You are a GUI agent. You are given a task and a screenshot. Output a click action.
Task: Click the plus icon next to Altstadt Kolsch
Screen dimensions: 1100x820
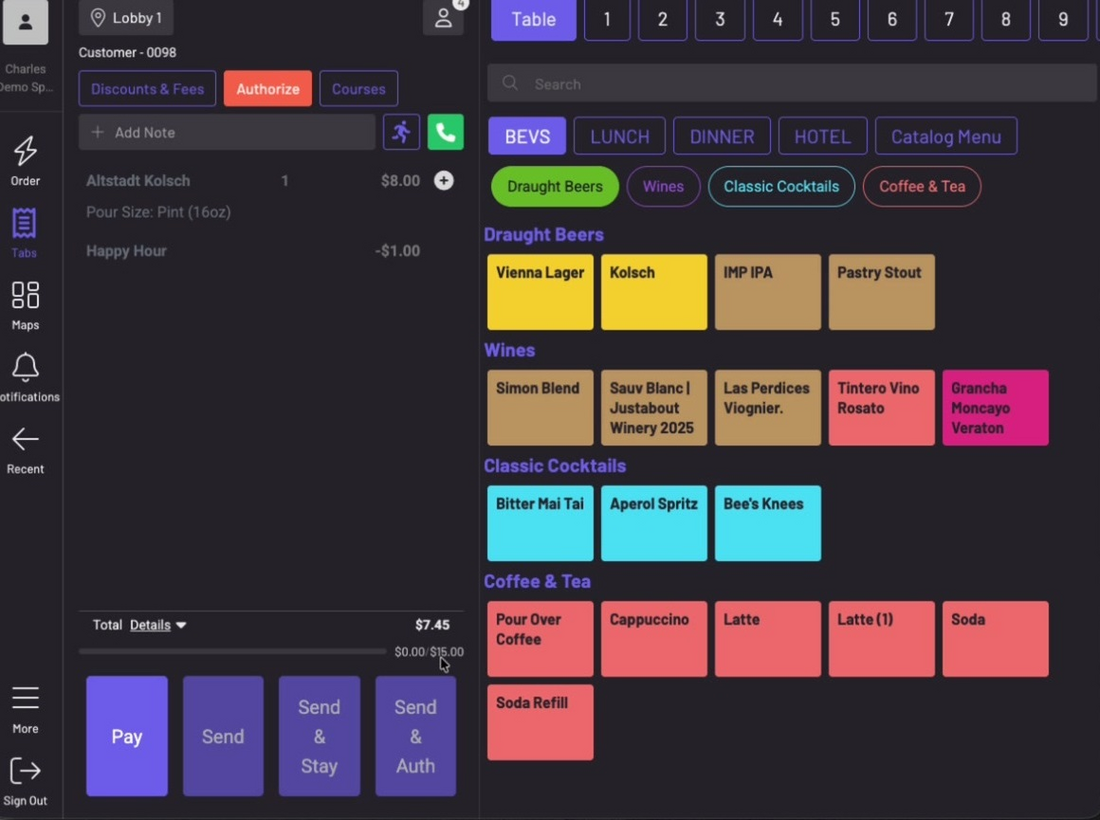[443, 180]
